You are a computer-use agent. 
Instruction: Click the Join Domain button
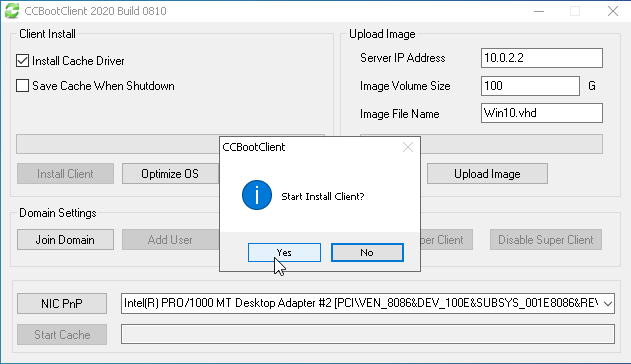65,240
